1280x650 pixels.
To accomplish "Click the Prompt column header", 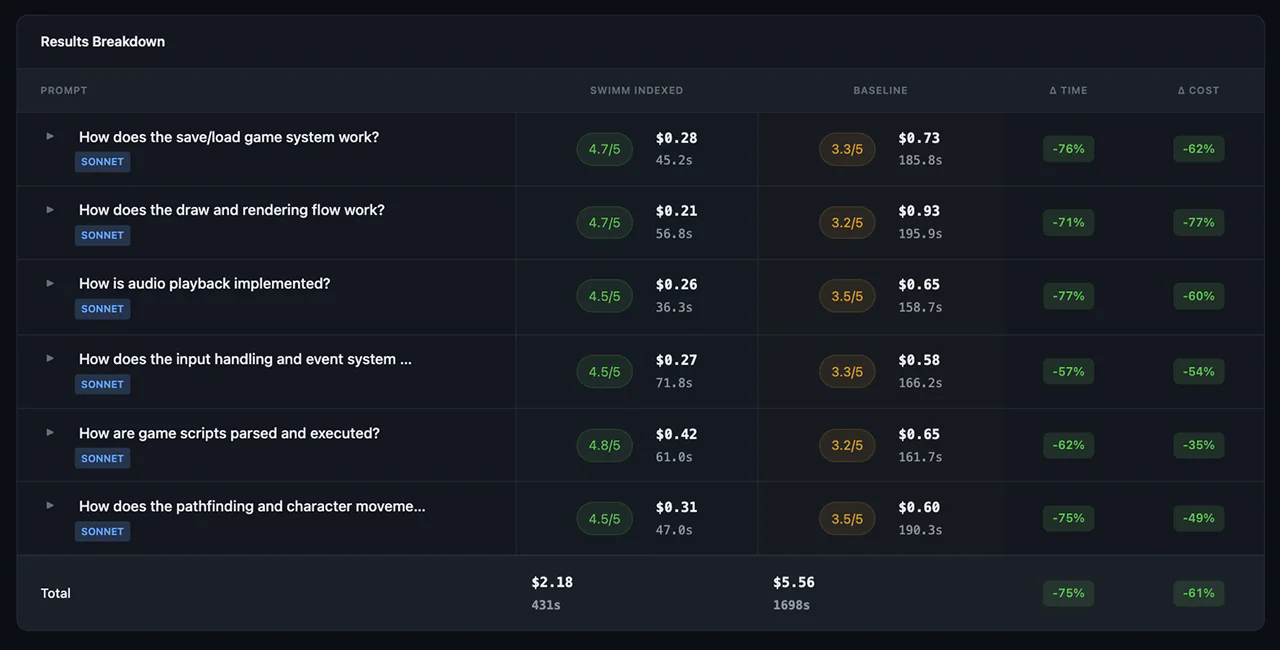I will (64, 90).
